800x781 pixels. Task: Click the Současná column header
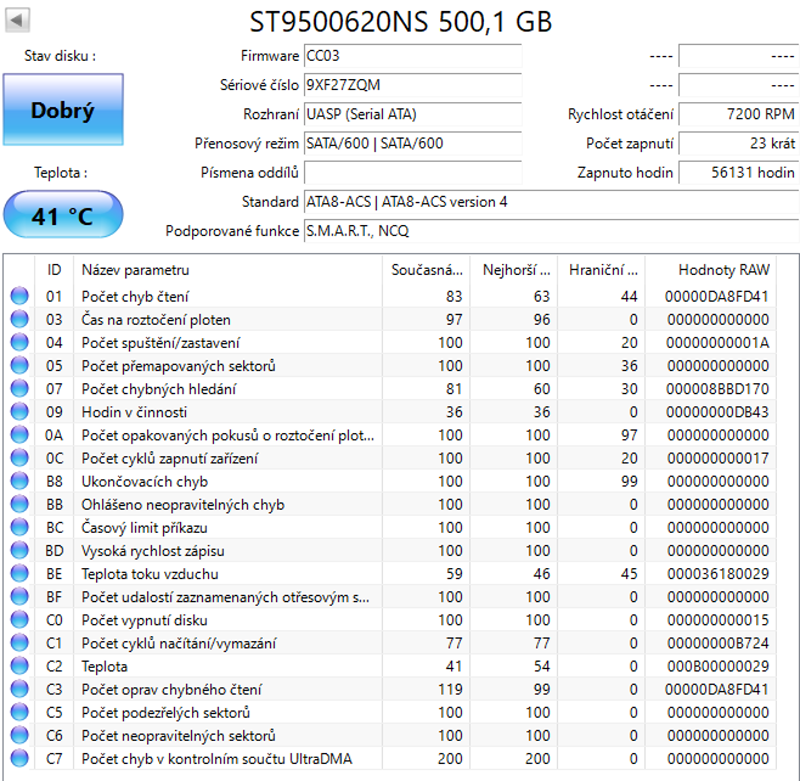pyautogui.click(x=426, y=270)
